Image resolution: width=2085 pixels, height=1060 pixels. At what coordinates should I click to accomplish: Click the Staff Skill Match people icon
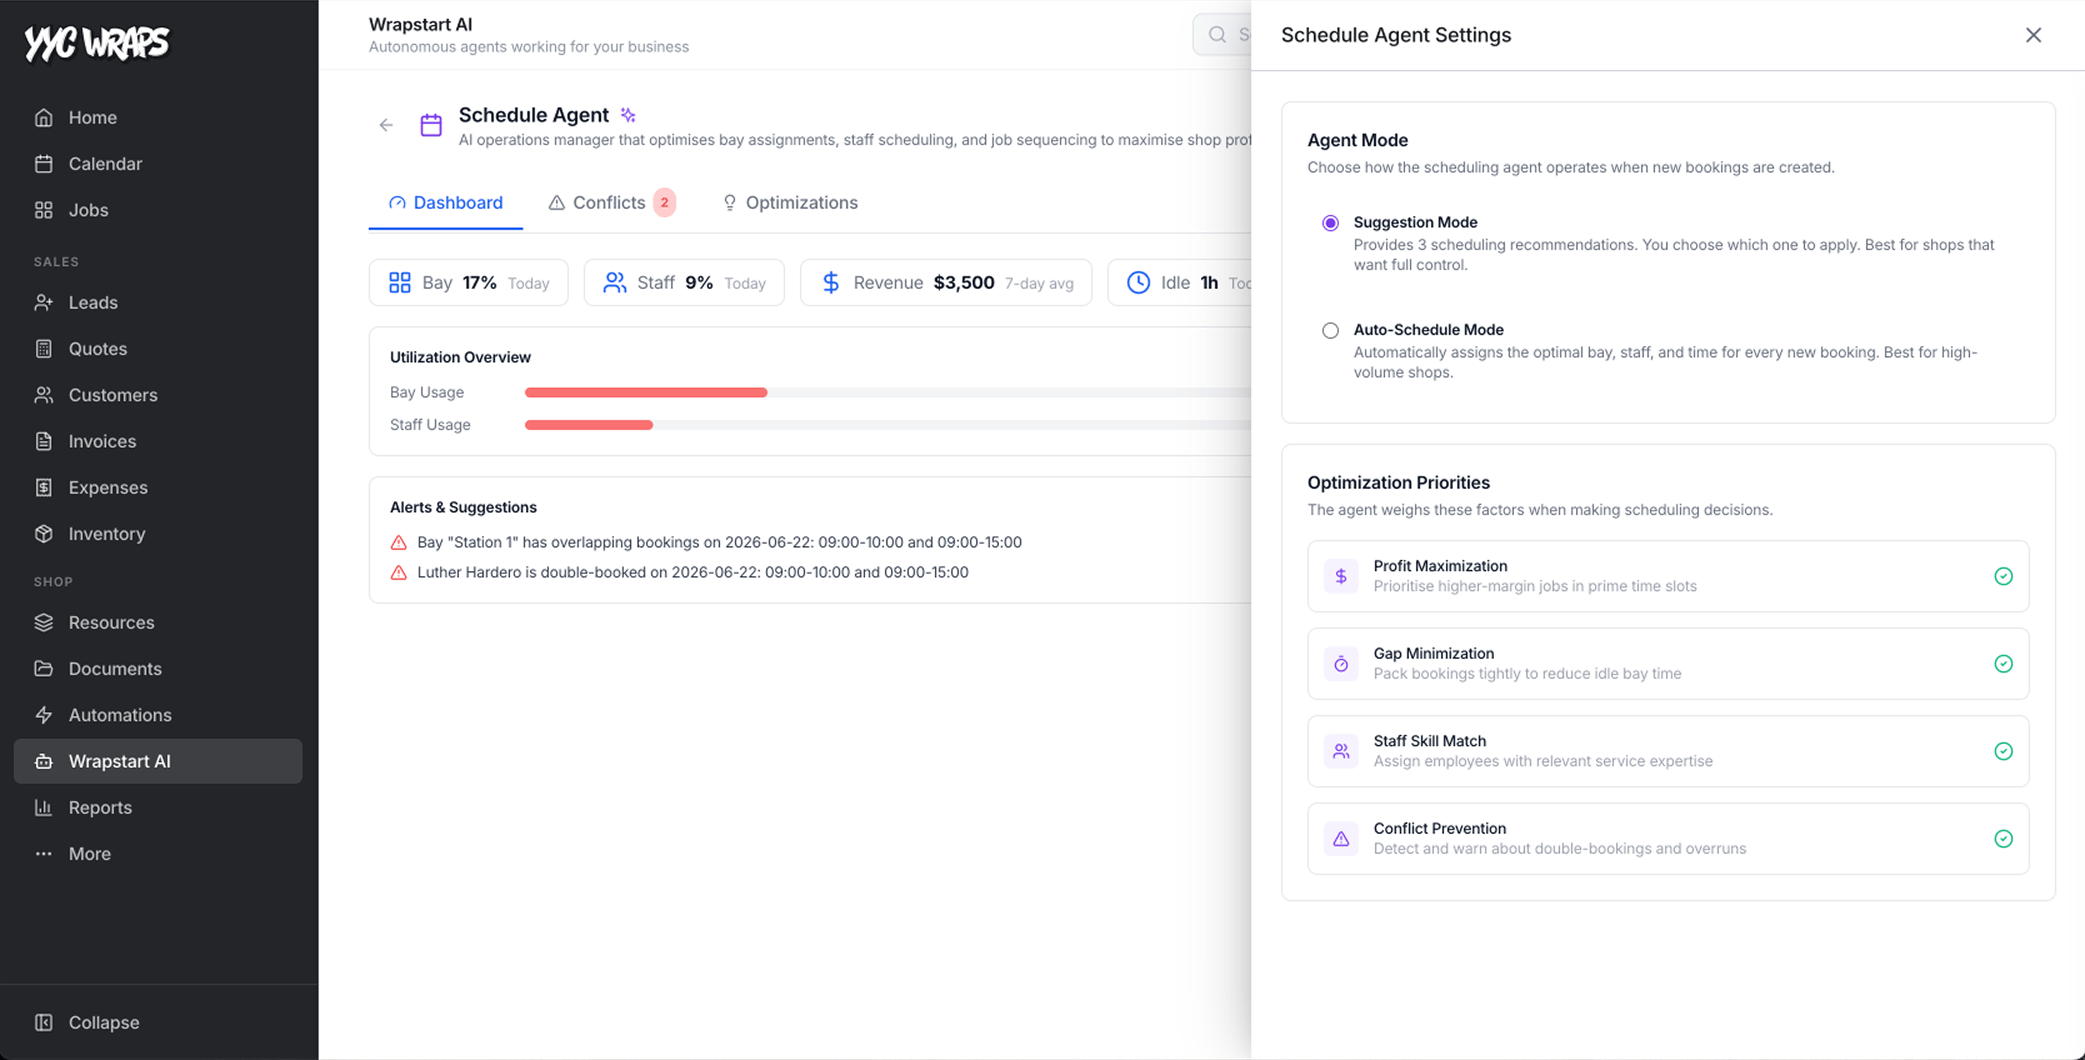[1341, 751]
